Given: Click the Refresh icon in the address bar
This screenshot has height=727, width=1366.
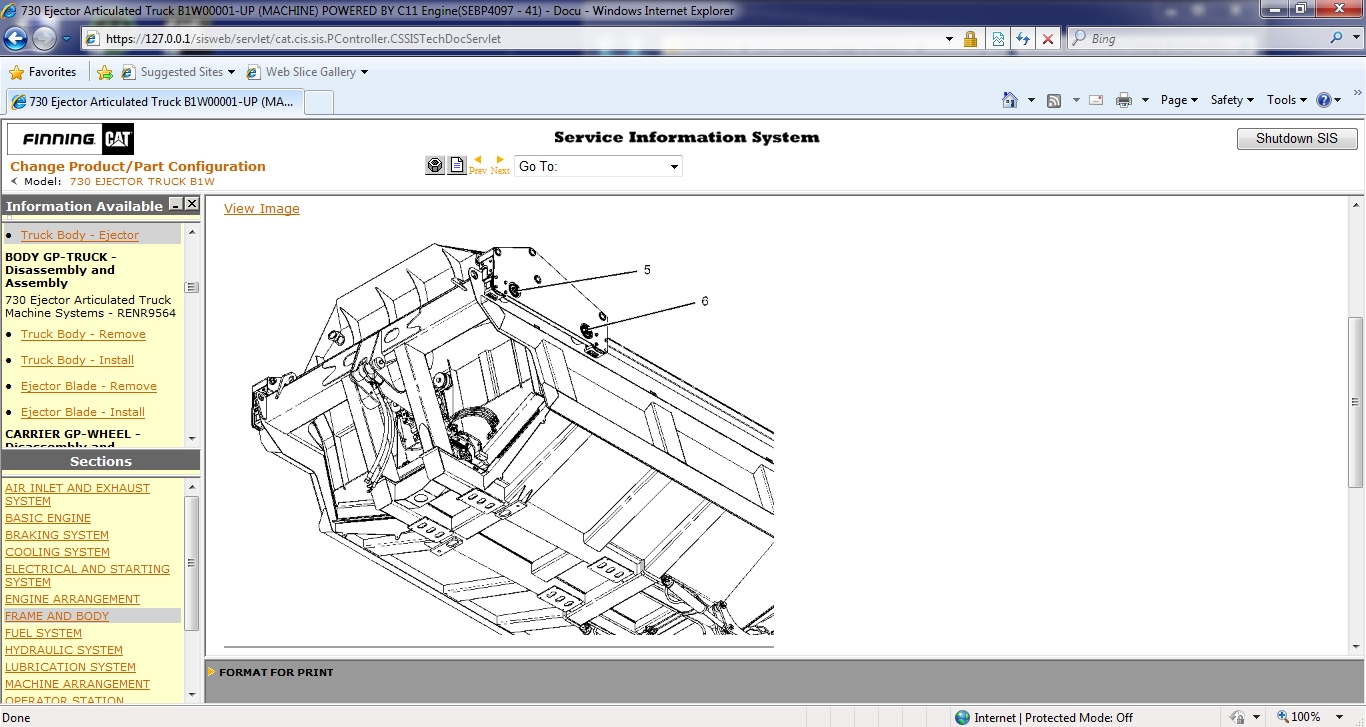Looking at the screenshot, I should 1024,38.
